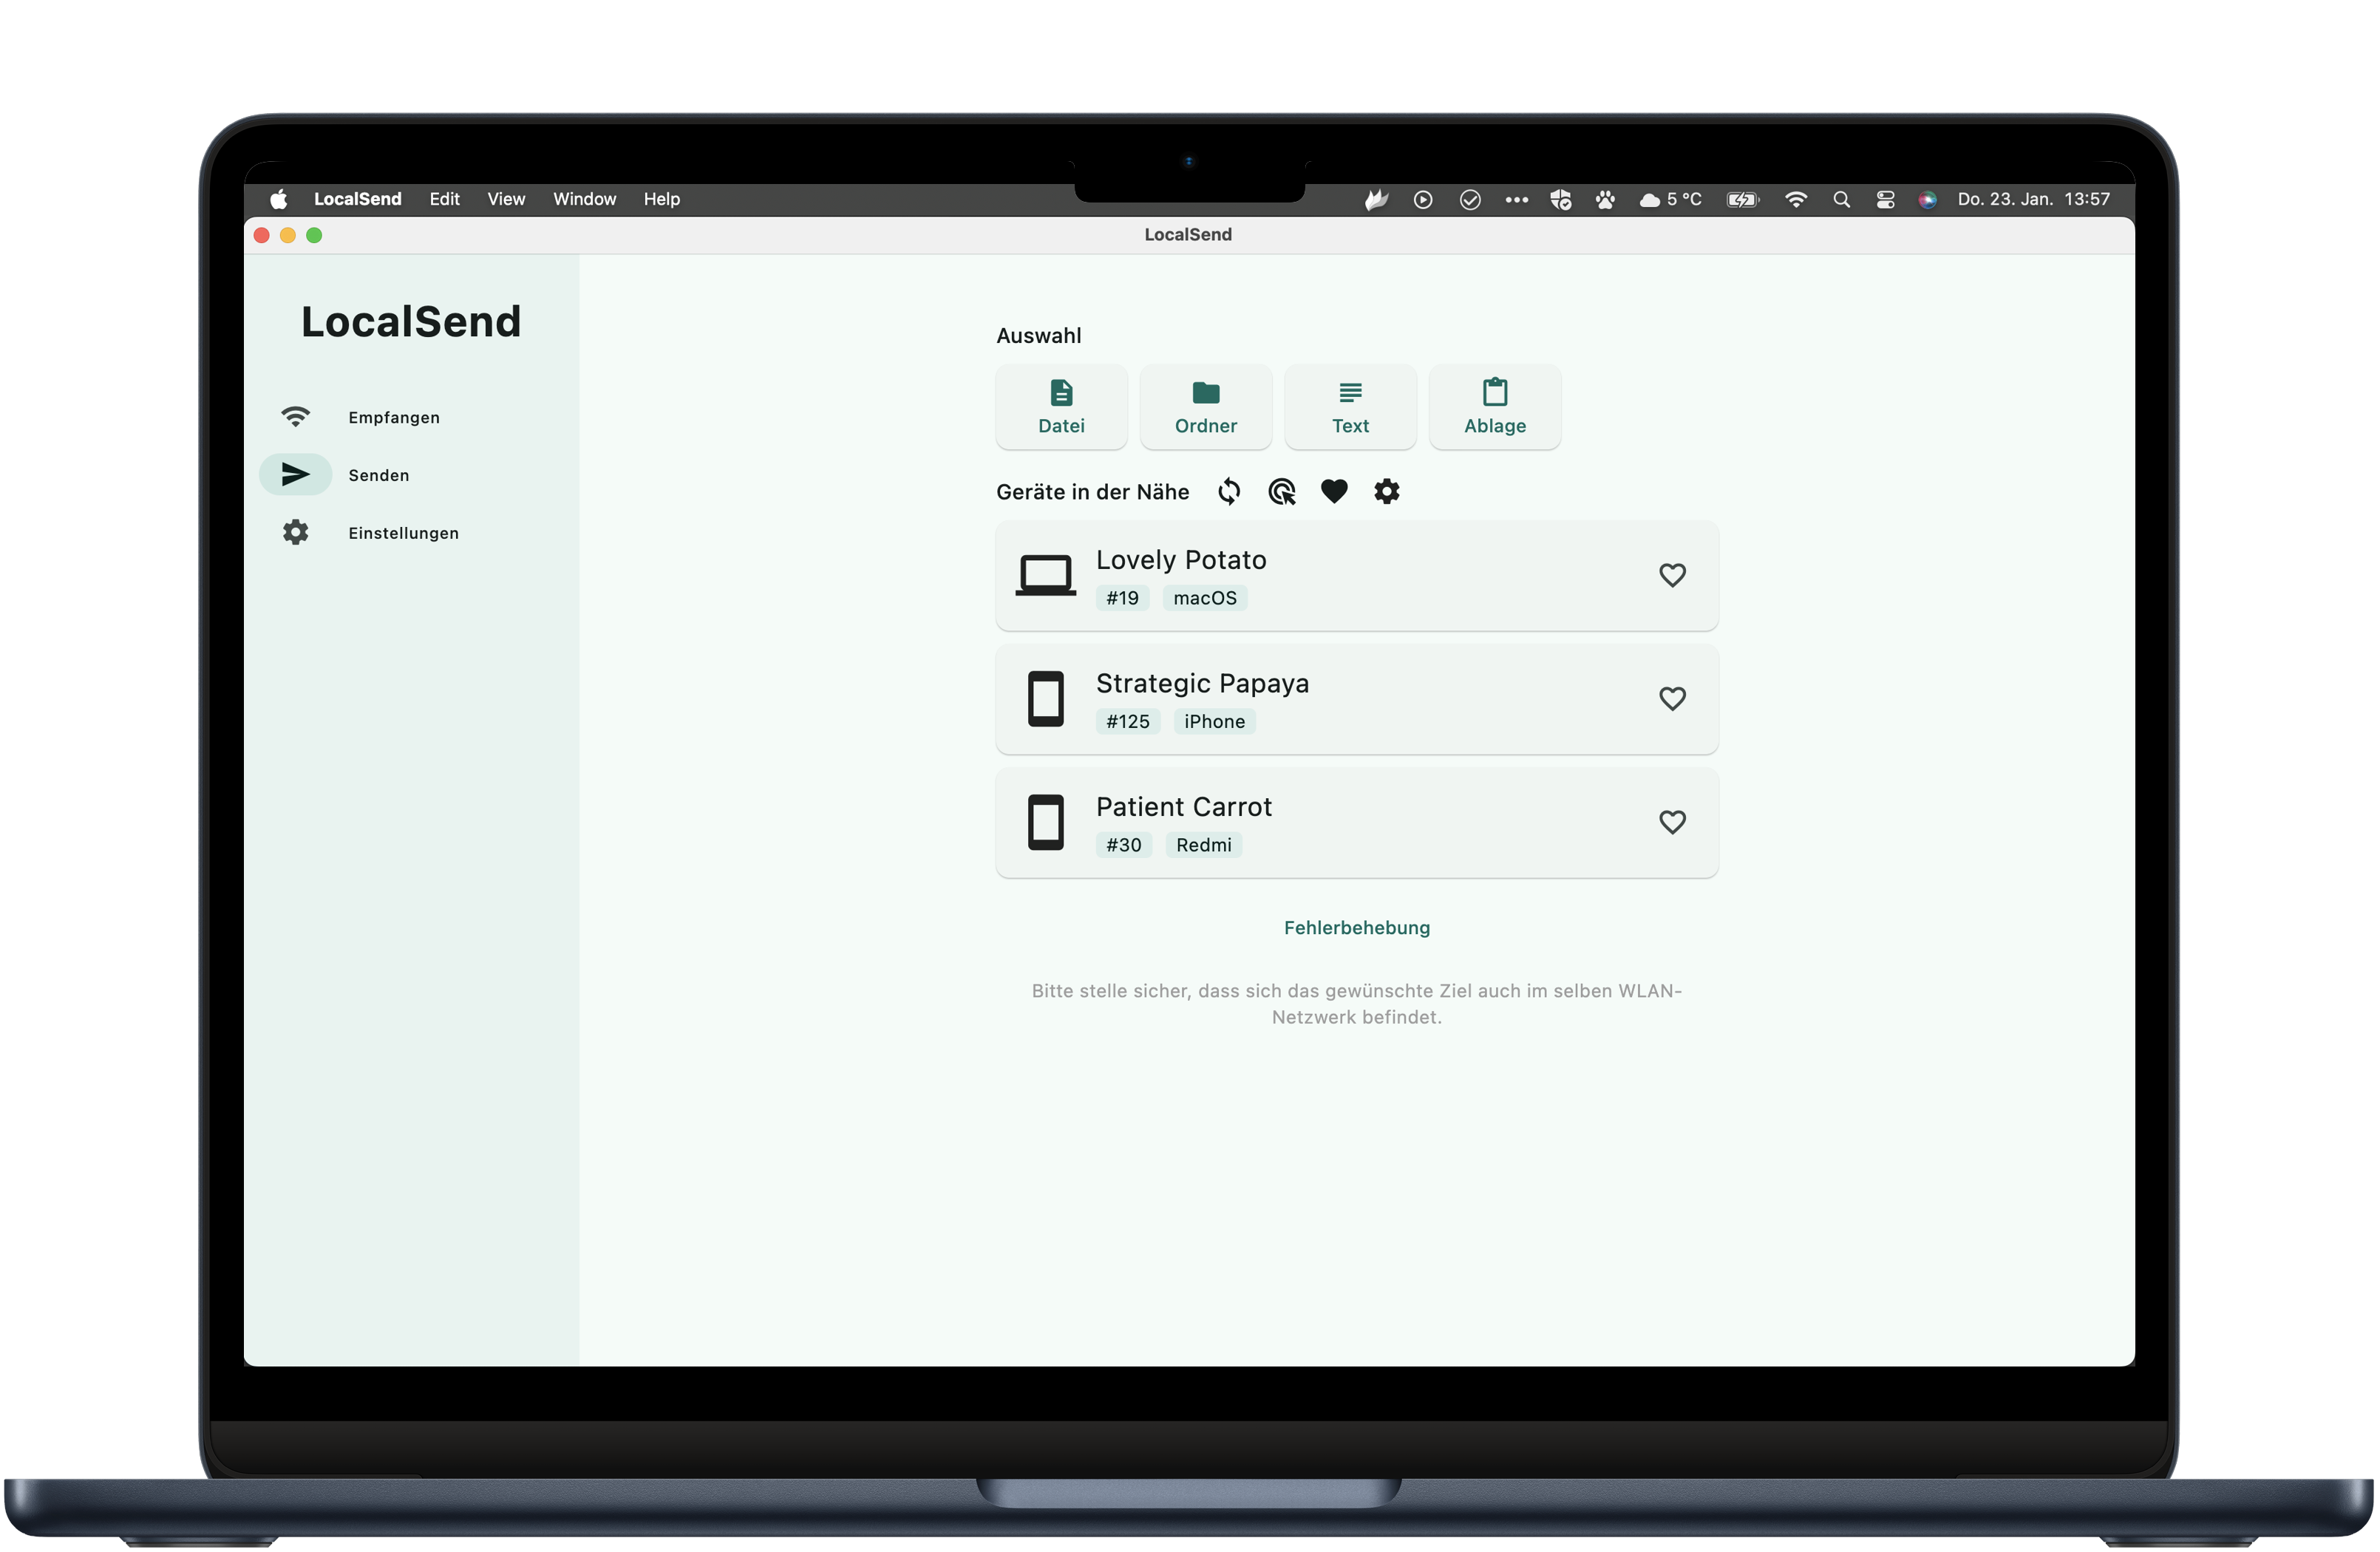Image resolution: width=2380 pixels, height=1552 pixels.
Task: Click the Datei file selection button
Action: [x=1061, y=407]
